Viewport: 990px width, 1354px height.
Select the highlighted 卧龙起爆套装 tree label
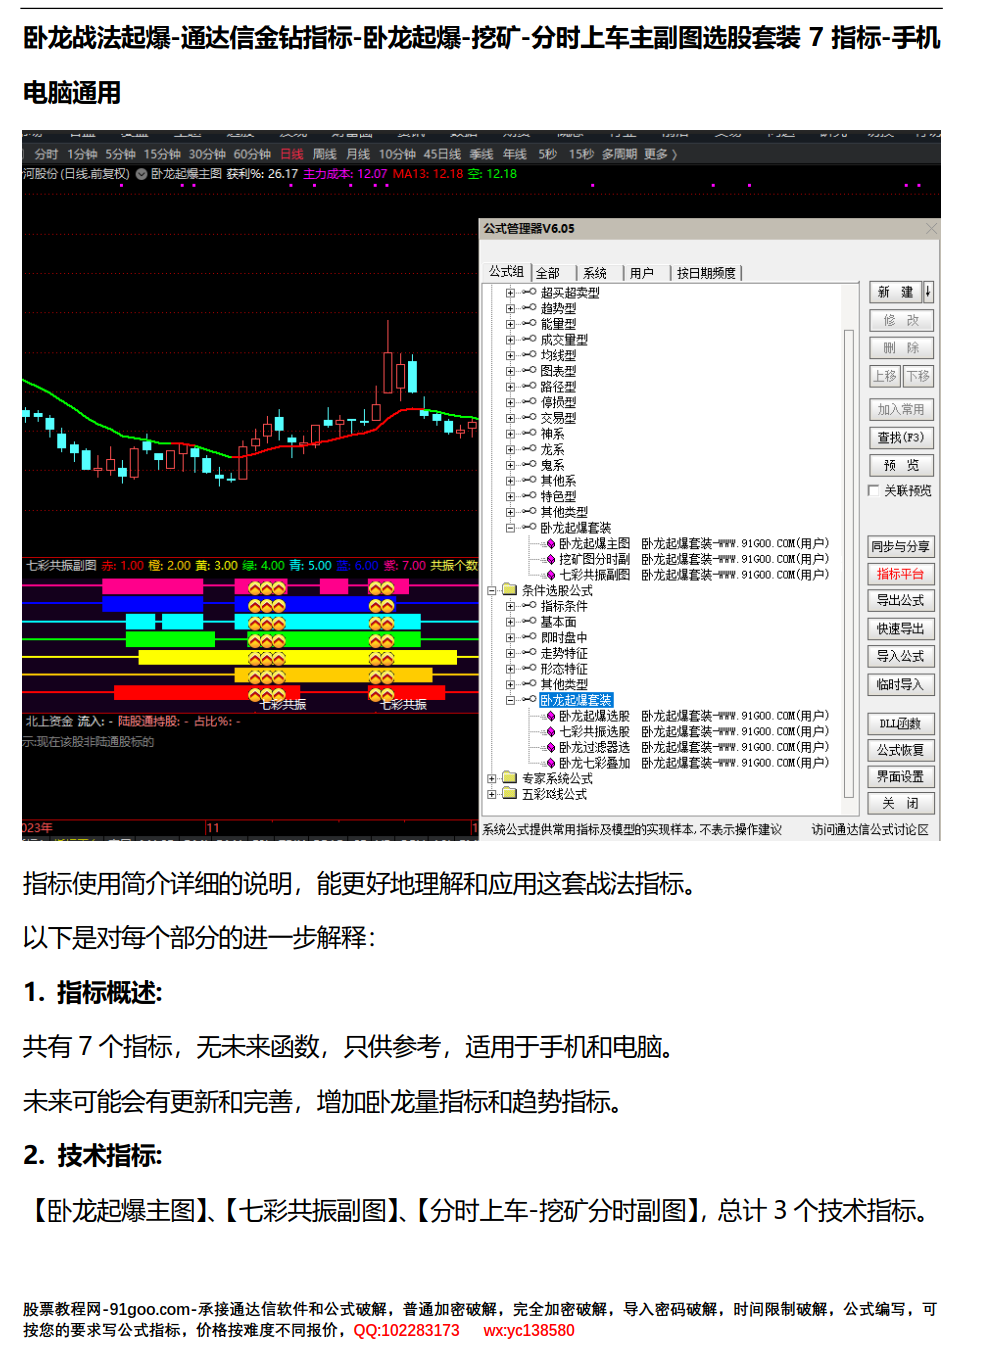click(x=576, y=700)
